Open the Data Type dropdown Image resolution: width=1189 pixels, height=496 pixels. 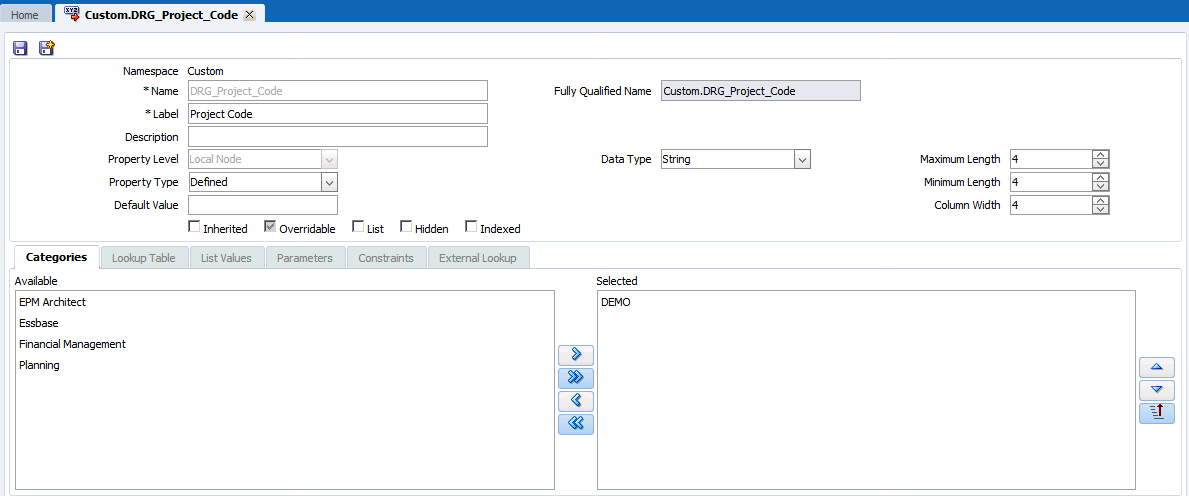(x=801, y=160)
